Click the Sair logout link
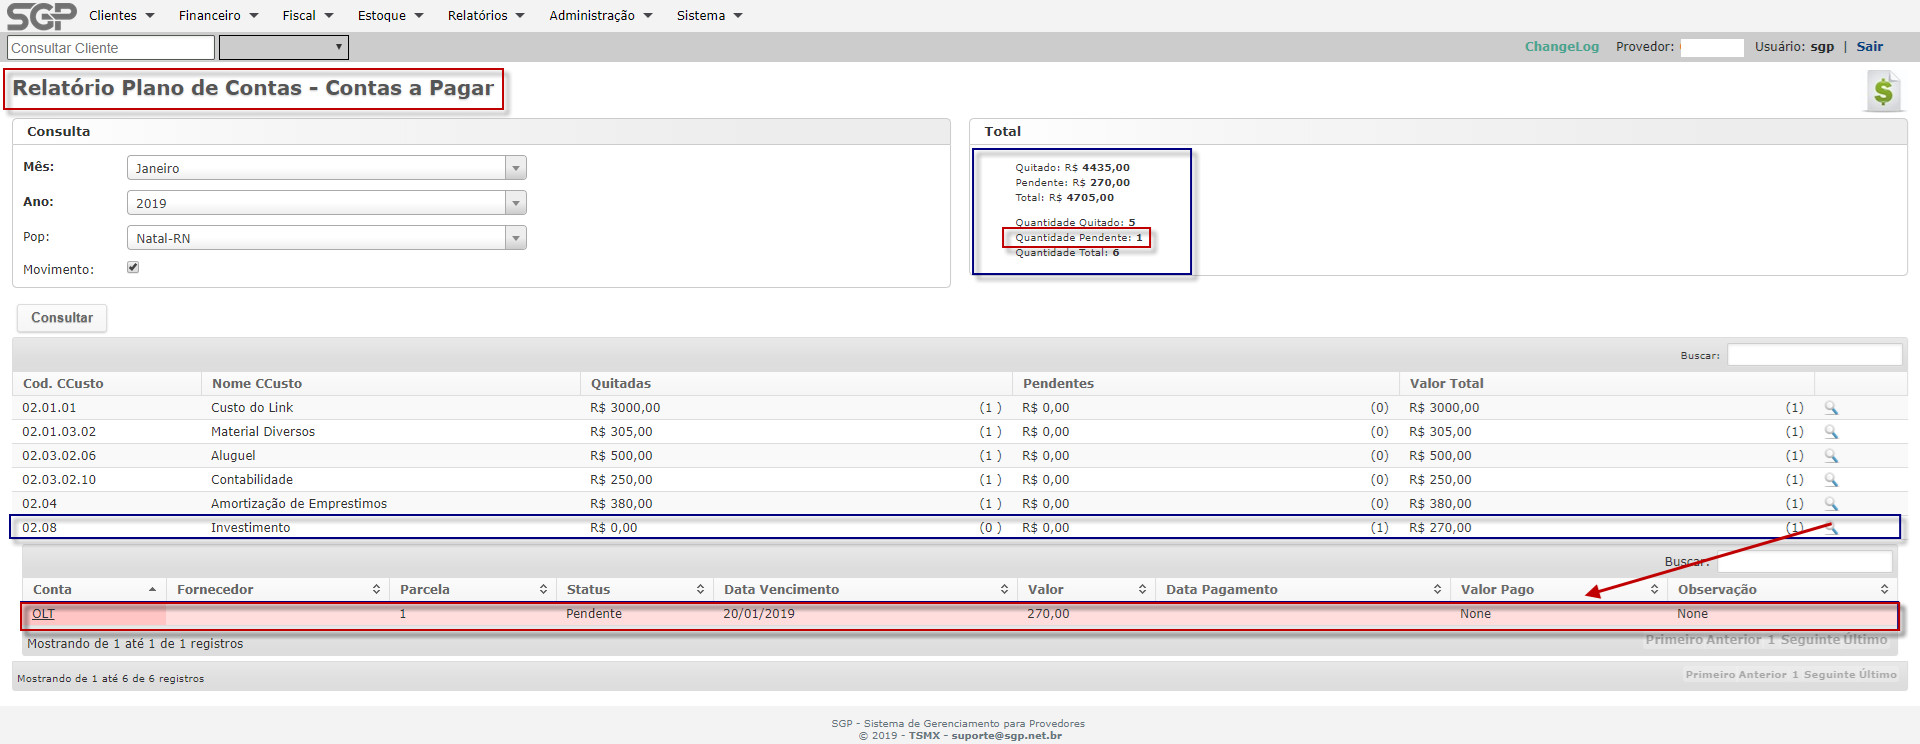The height and width of the screenshot is (744, 1920). pos(1869,47)
